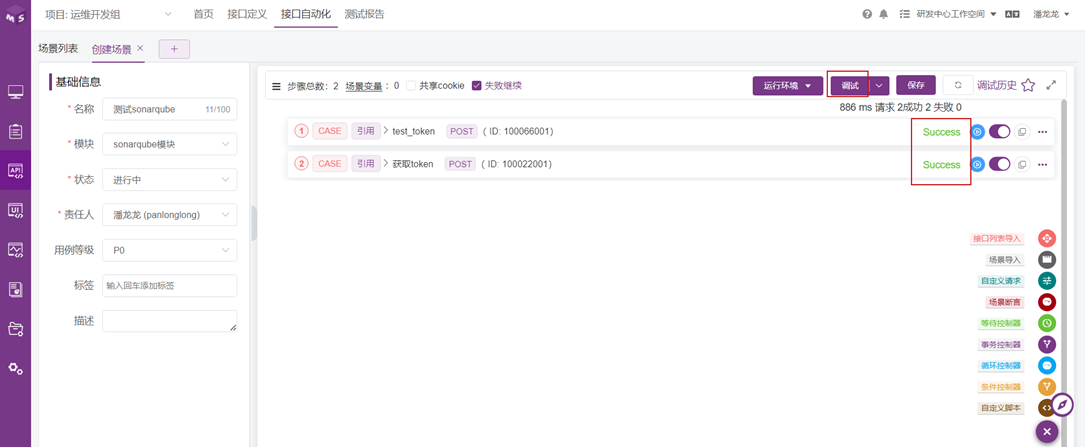Switch language with the header language icon

[1013, 14]
